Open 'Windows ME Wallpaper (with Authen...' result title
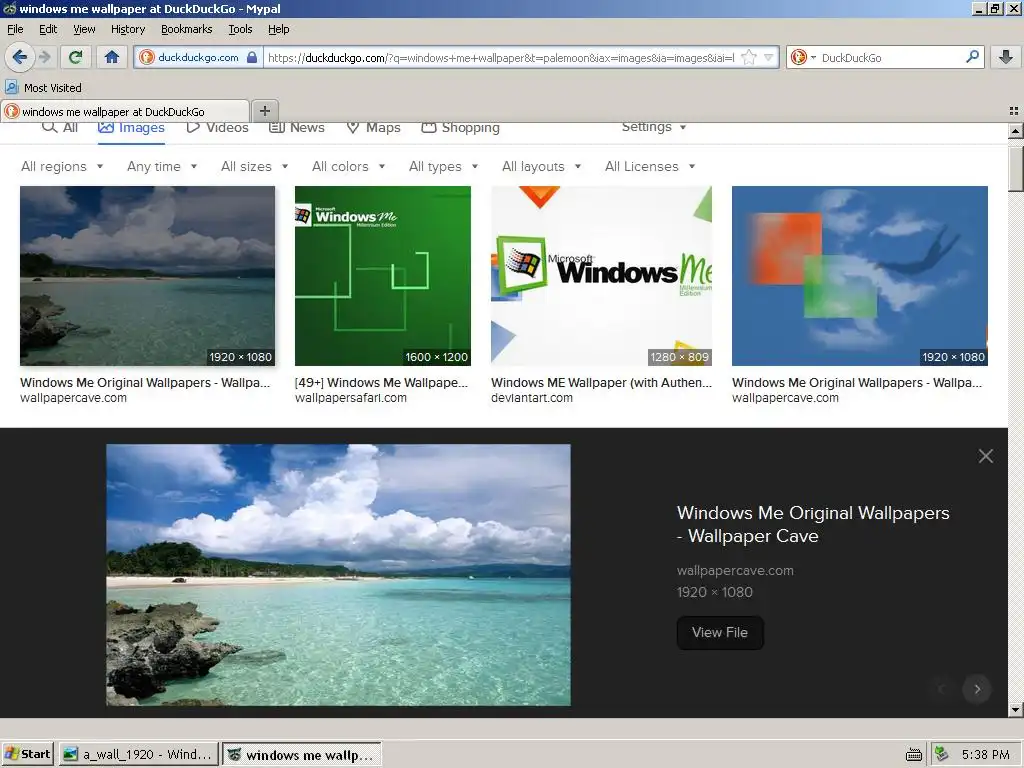1024x768 pixels. pyautogui.click(x=601, y=383)
